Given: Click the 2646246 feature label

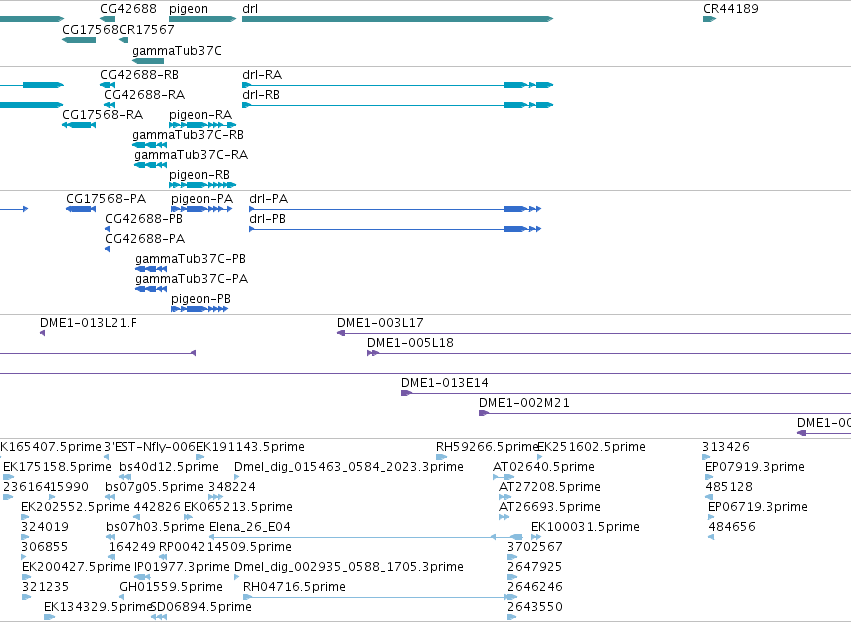Looking at the screenshot, I should coord(535,587).
